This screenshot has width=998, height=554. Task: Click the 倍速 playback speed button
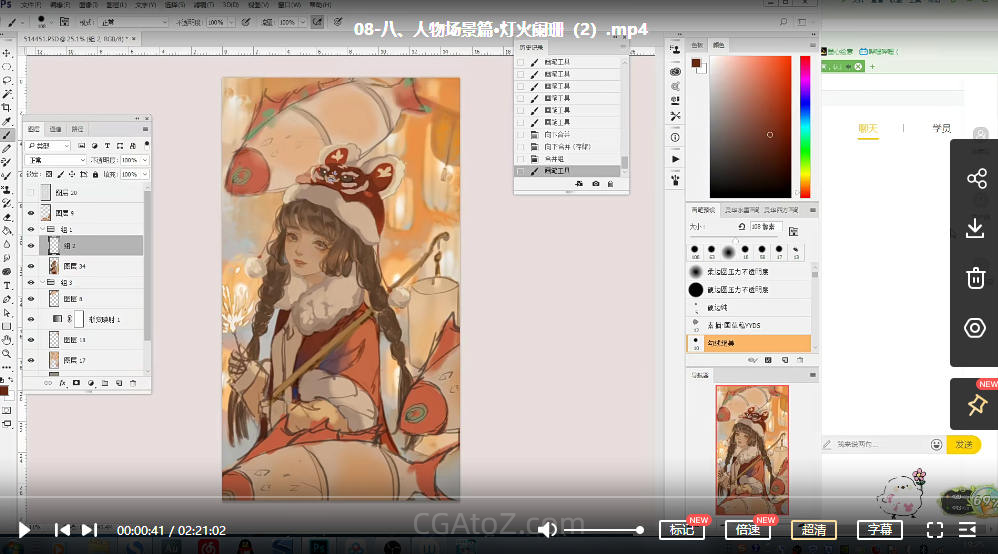(x=748, y=530)
